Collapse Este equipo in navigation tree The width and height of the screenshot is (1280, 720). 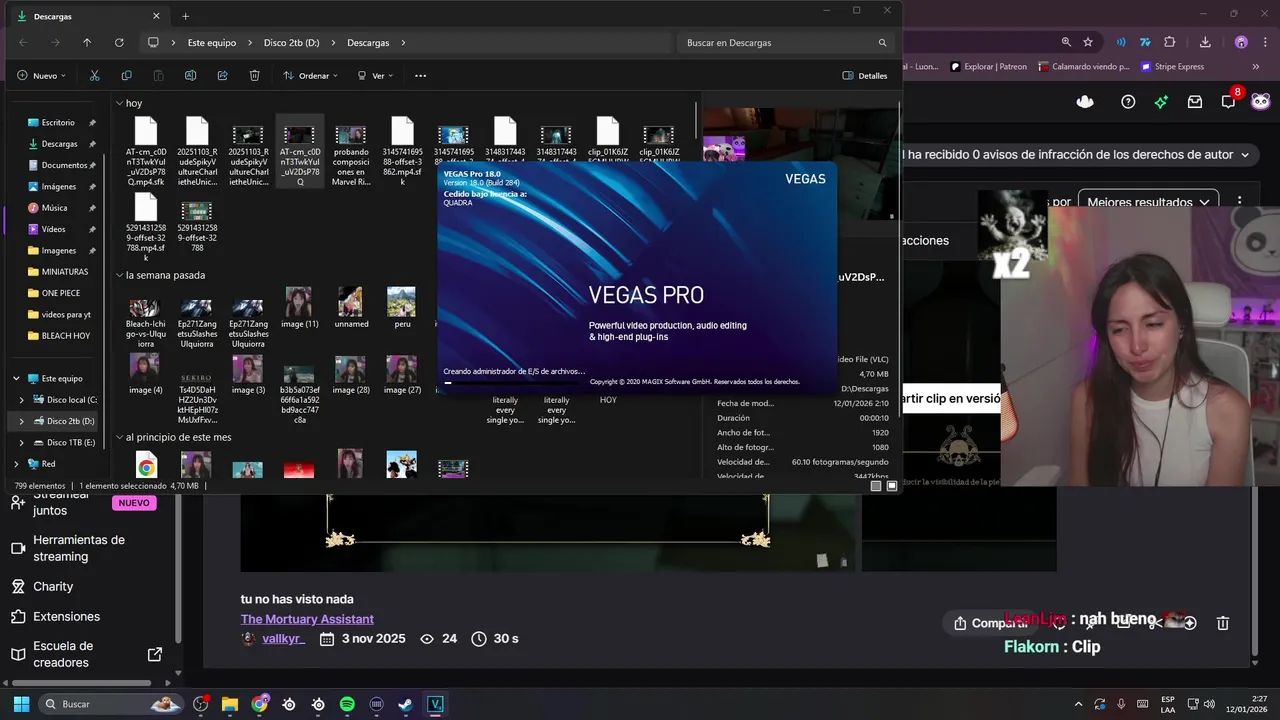(x=16, y=379)
